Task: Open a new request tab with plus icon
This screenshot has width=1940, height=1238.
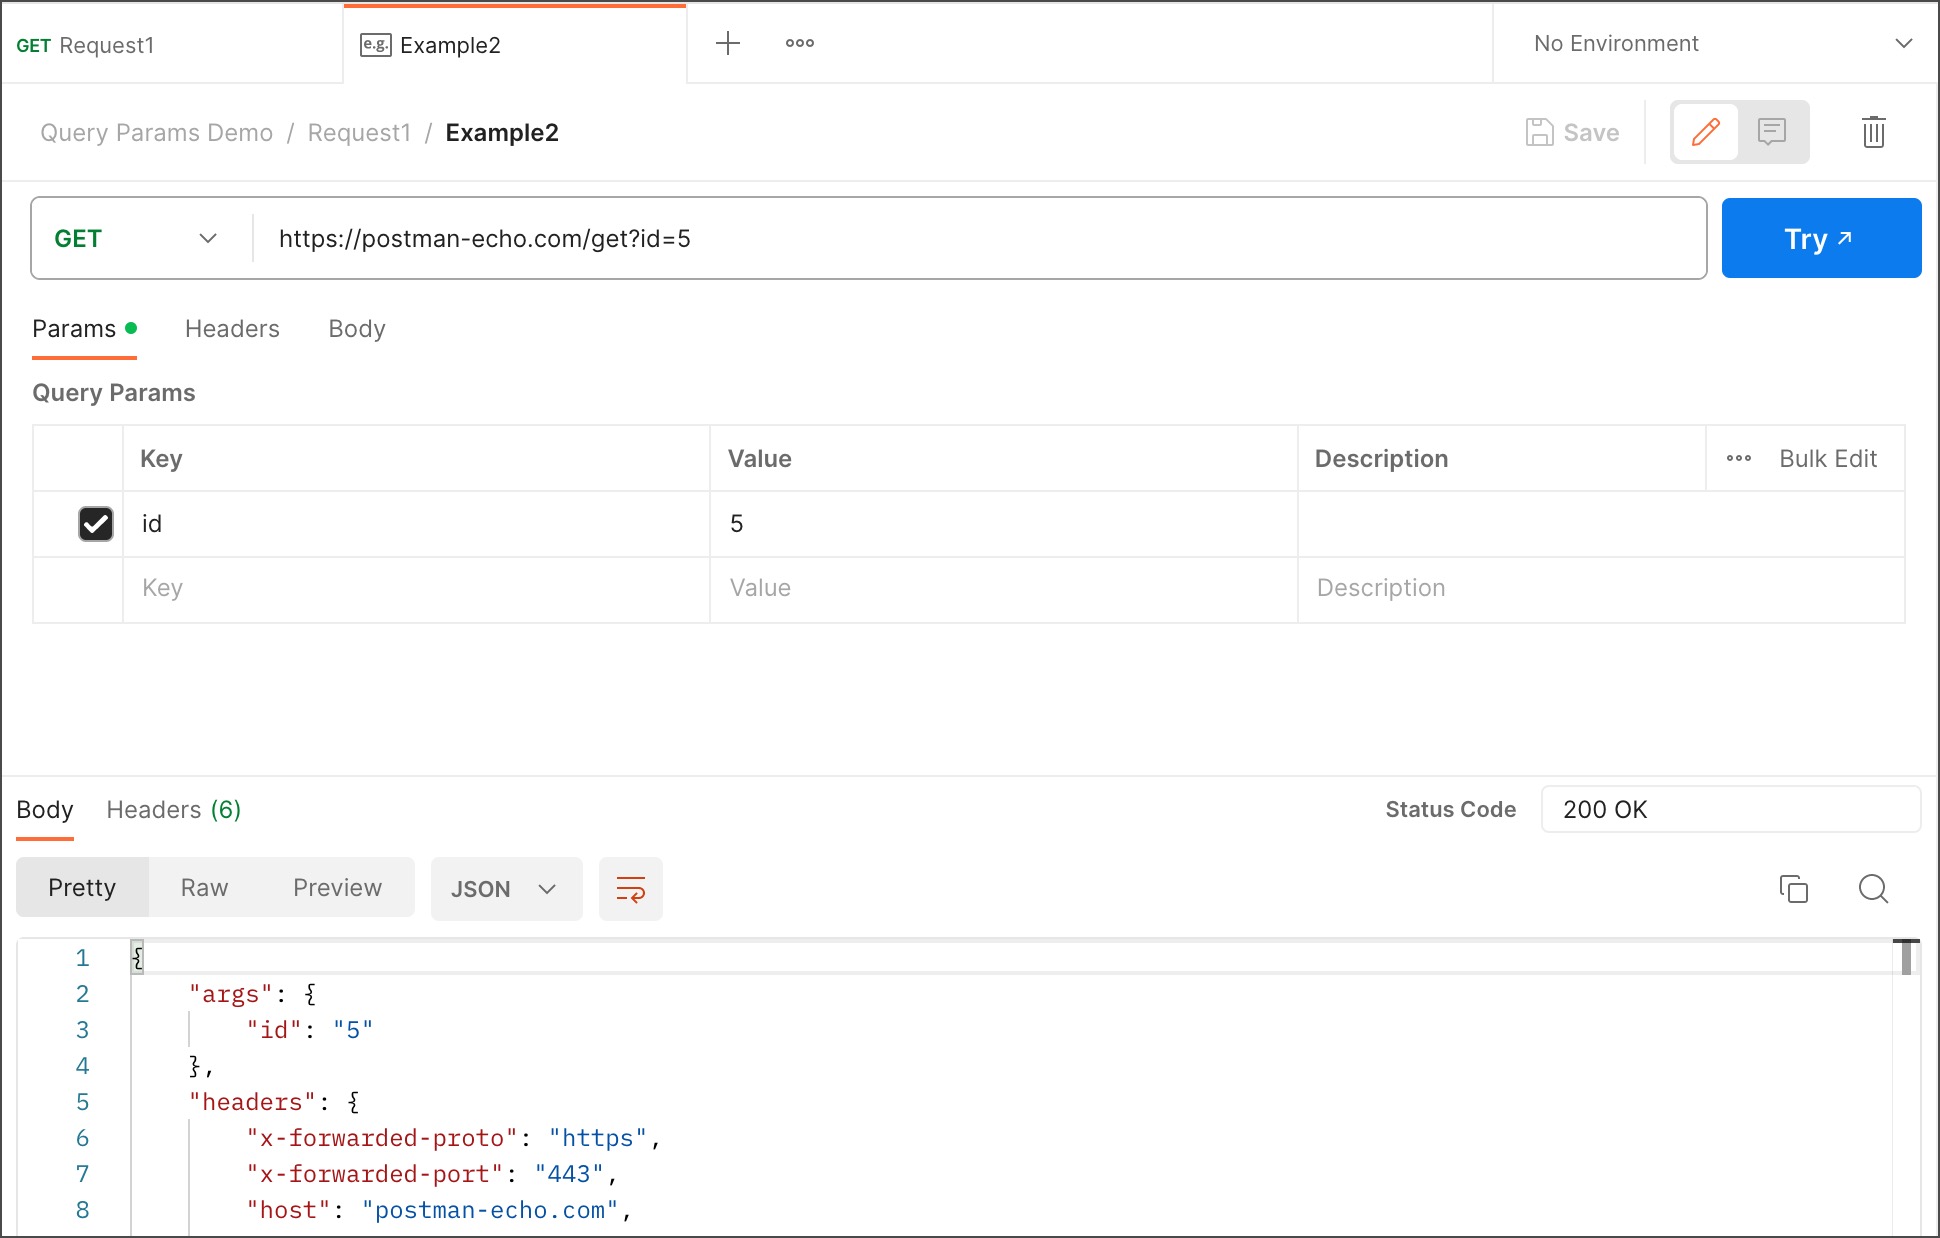Action: [727, 43]
